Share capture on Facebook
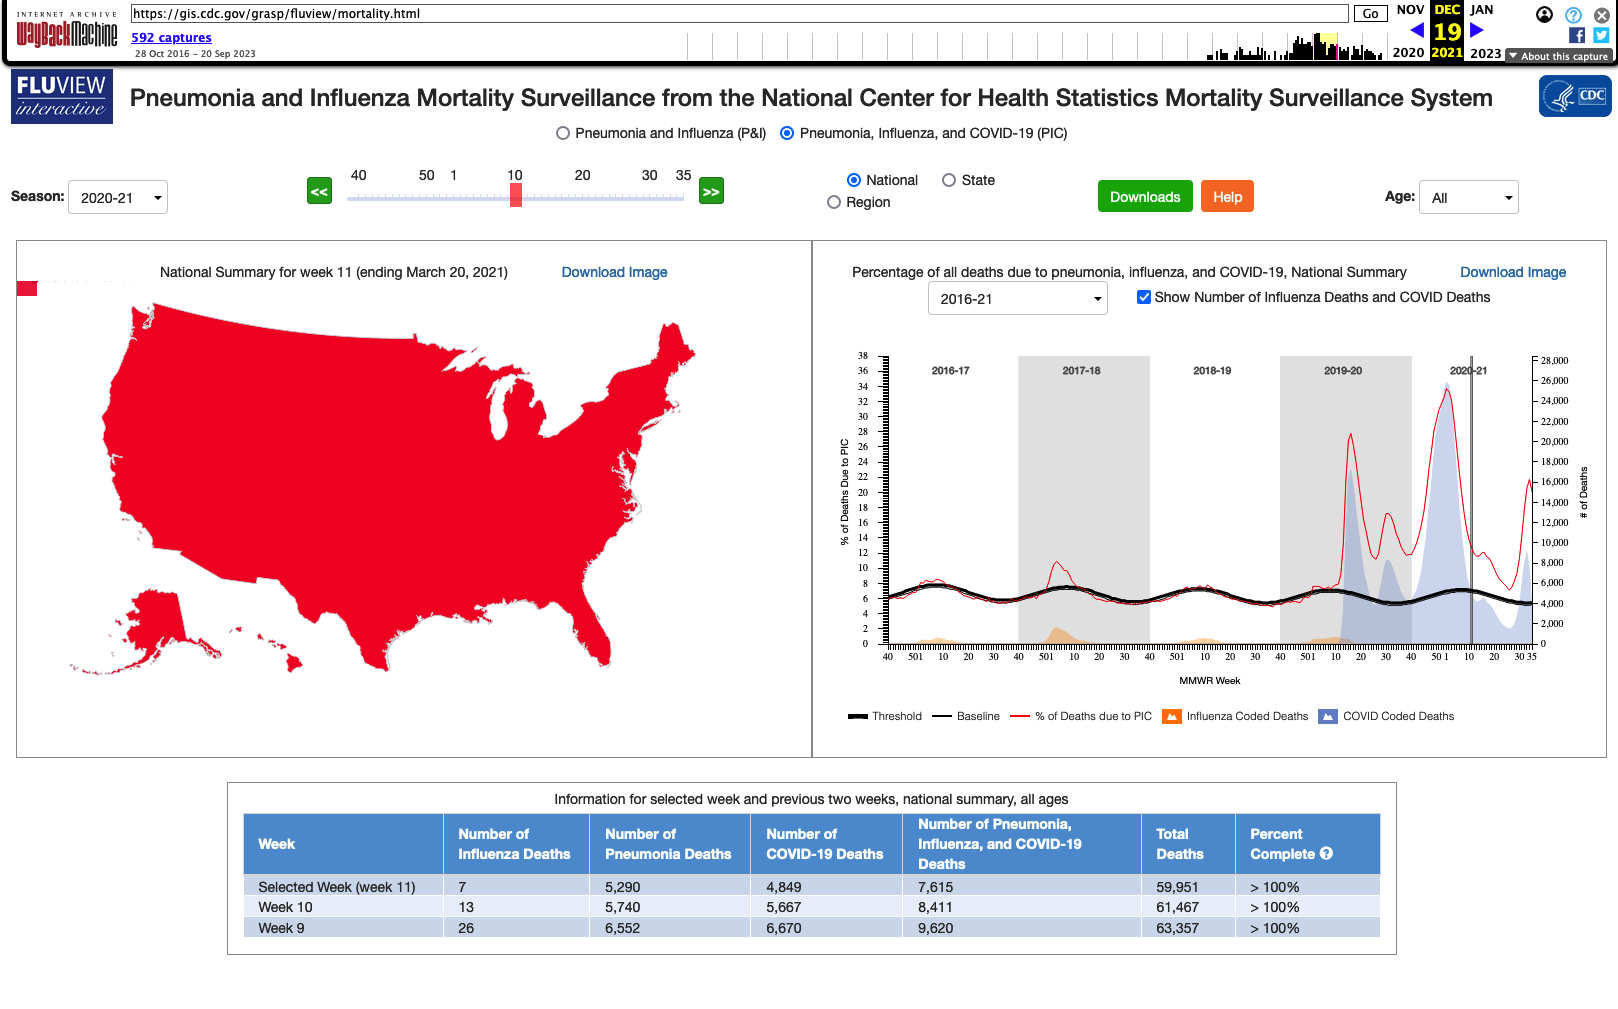 pos(1577,35)
